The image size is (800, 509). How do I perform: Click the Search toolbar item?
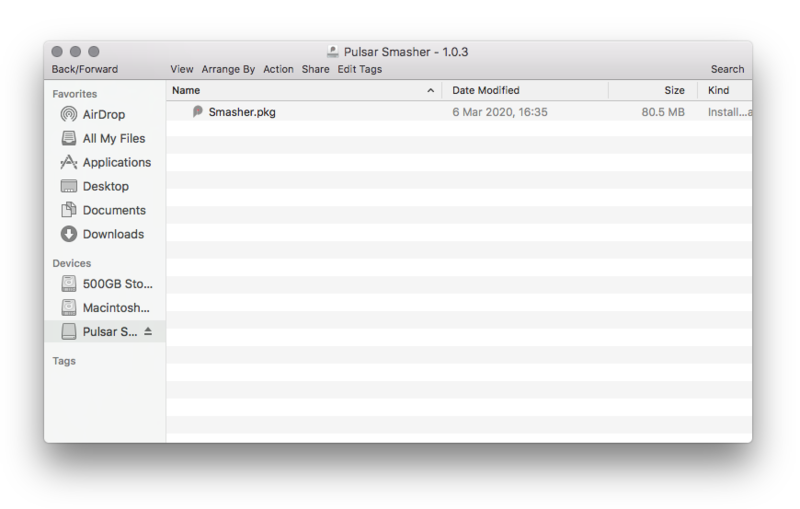728,69
